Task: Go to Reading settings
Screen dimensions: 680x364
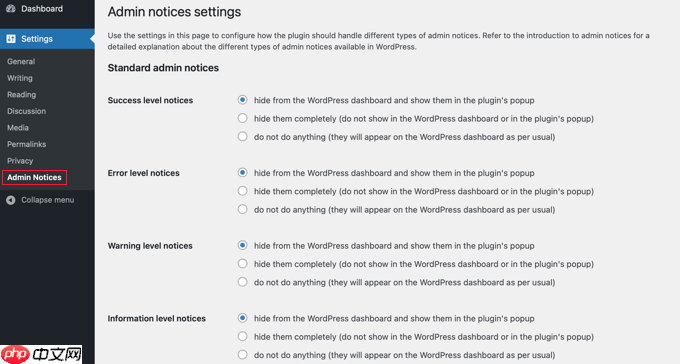Action: coord(21,95)
